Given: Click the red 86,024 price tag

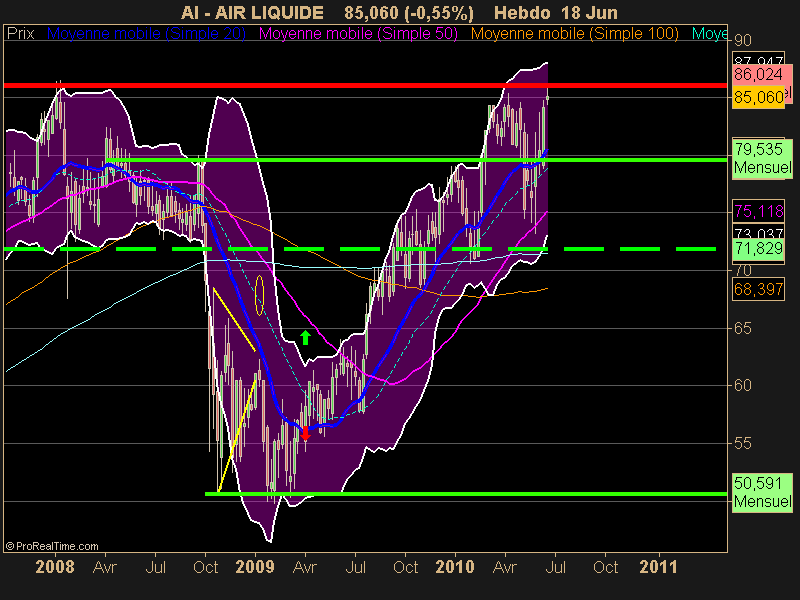Looking at the screenshot, I should pyautogui.click(x=758, y=75).
